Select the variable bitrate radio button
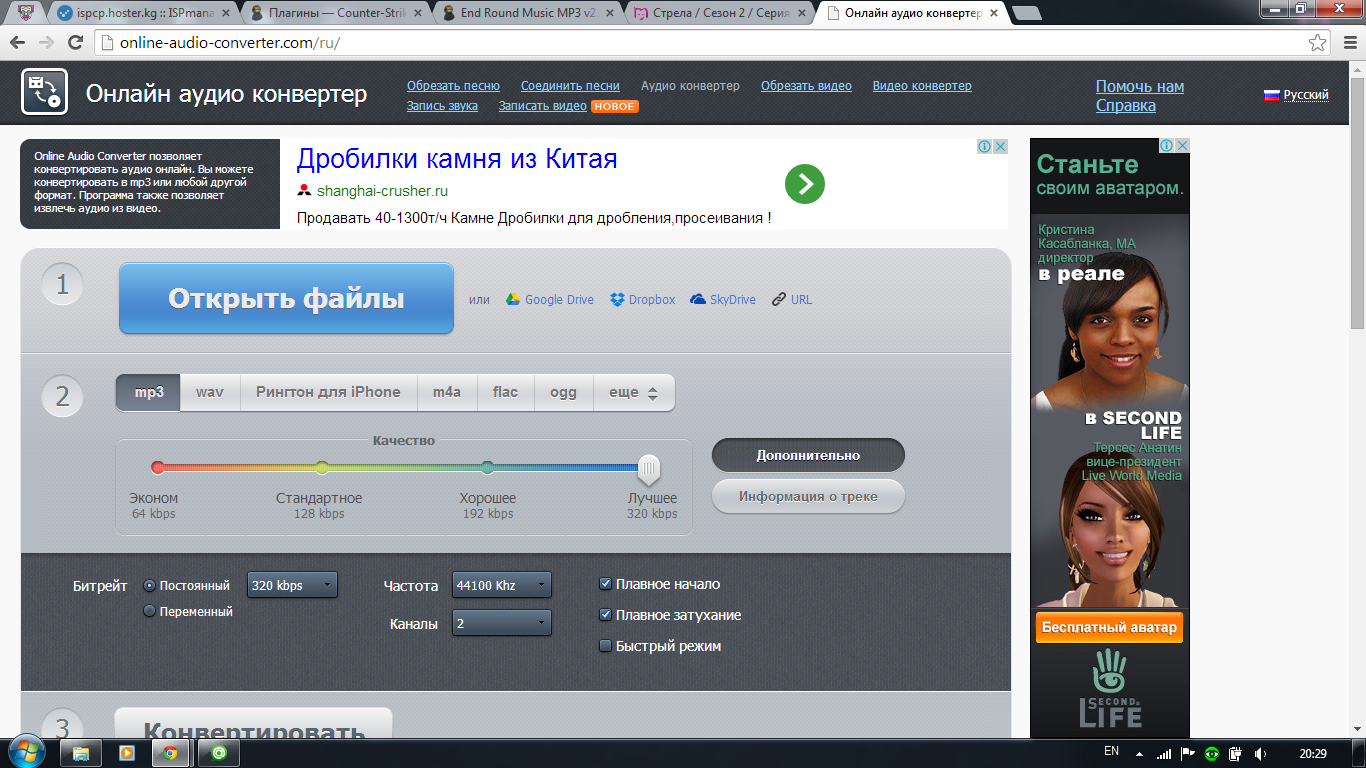This screenshot has height=768, width=1366. pos(150,611)
